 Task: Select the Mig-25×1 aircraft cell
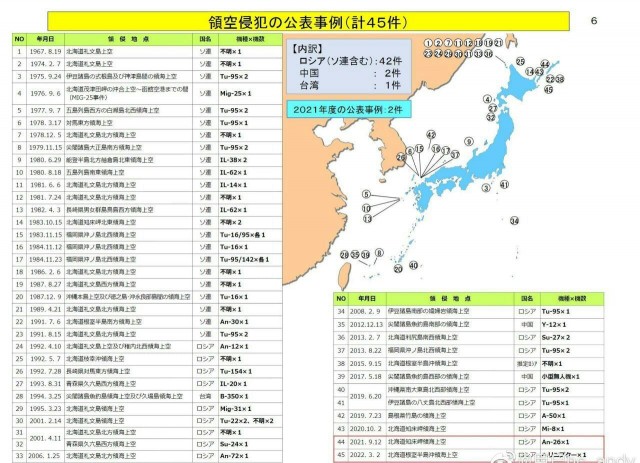(250, 93)
